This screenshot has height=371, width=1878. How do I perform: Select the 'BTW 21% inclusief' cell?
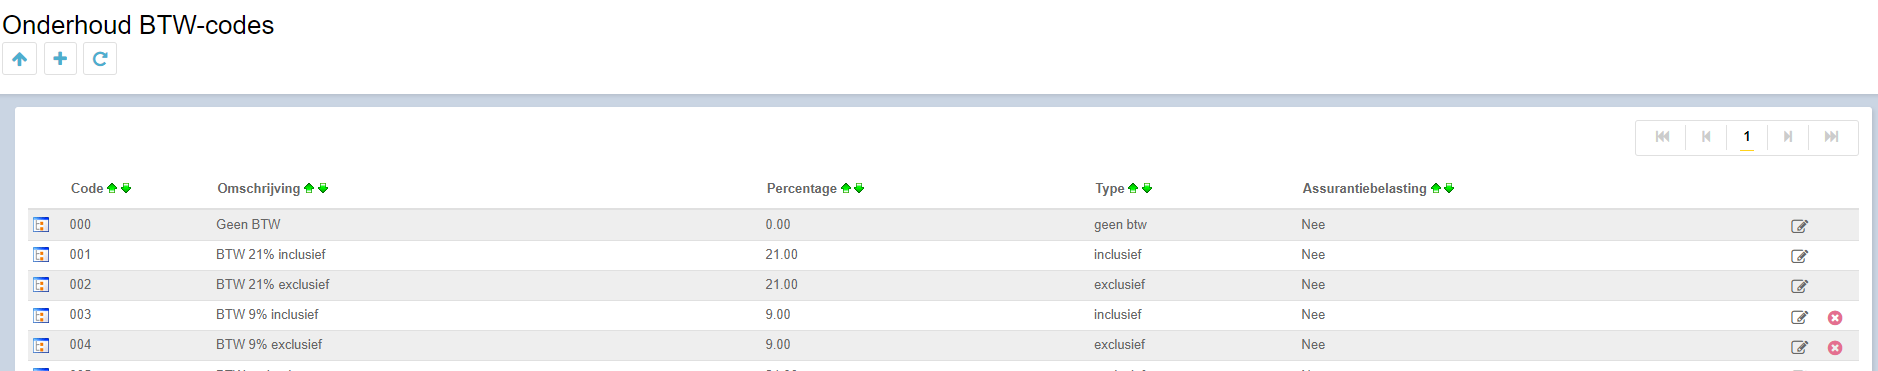click(271, 254)
